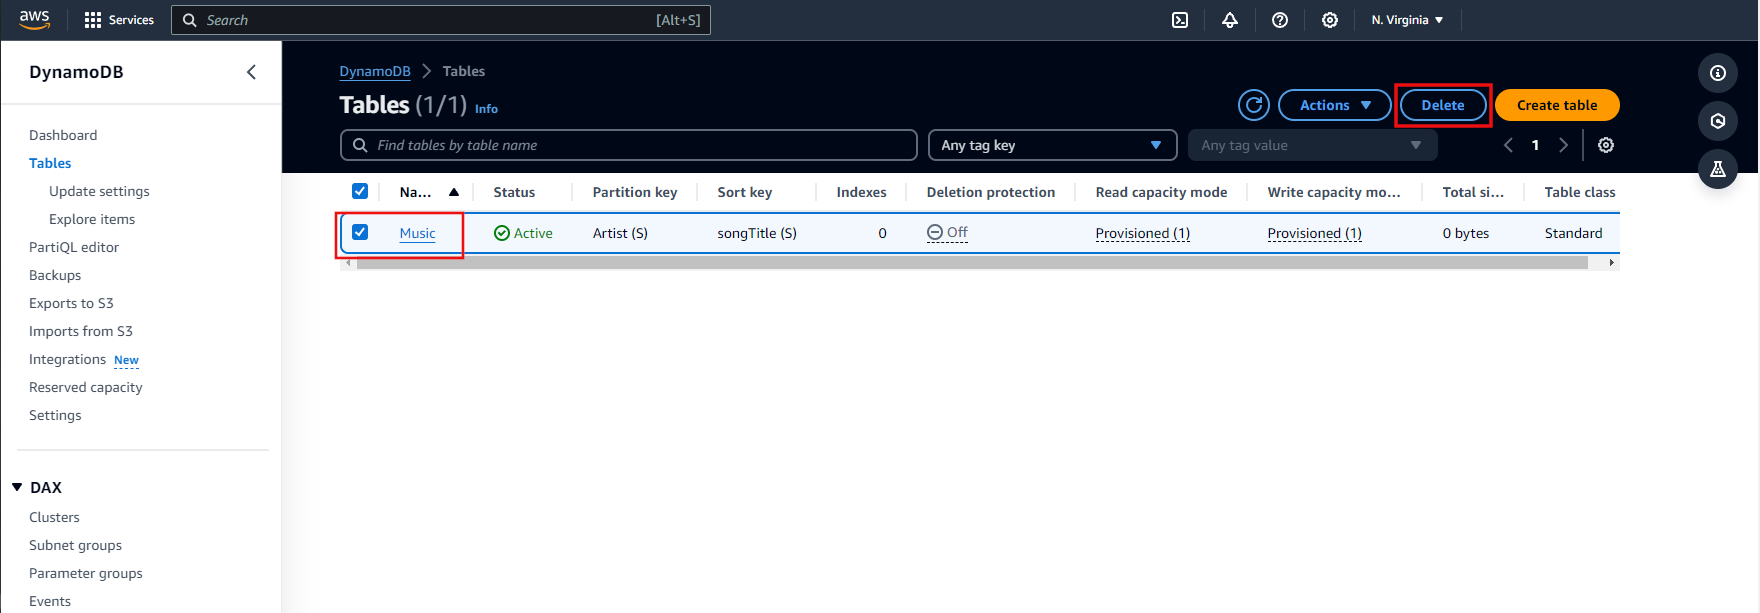Screen dimensions: 1760x613
Task: Click the AWS logo home icon
Action: click(34, 20)
